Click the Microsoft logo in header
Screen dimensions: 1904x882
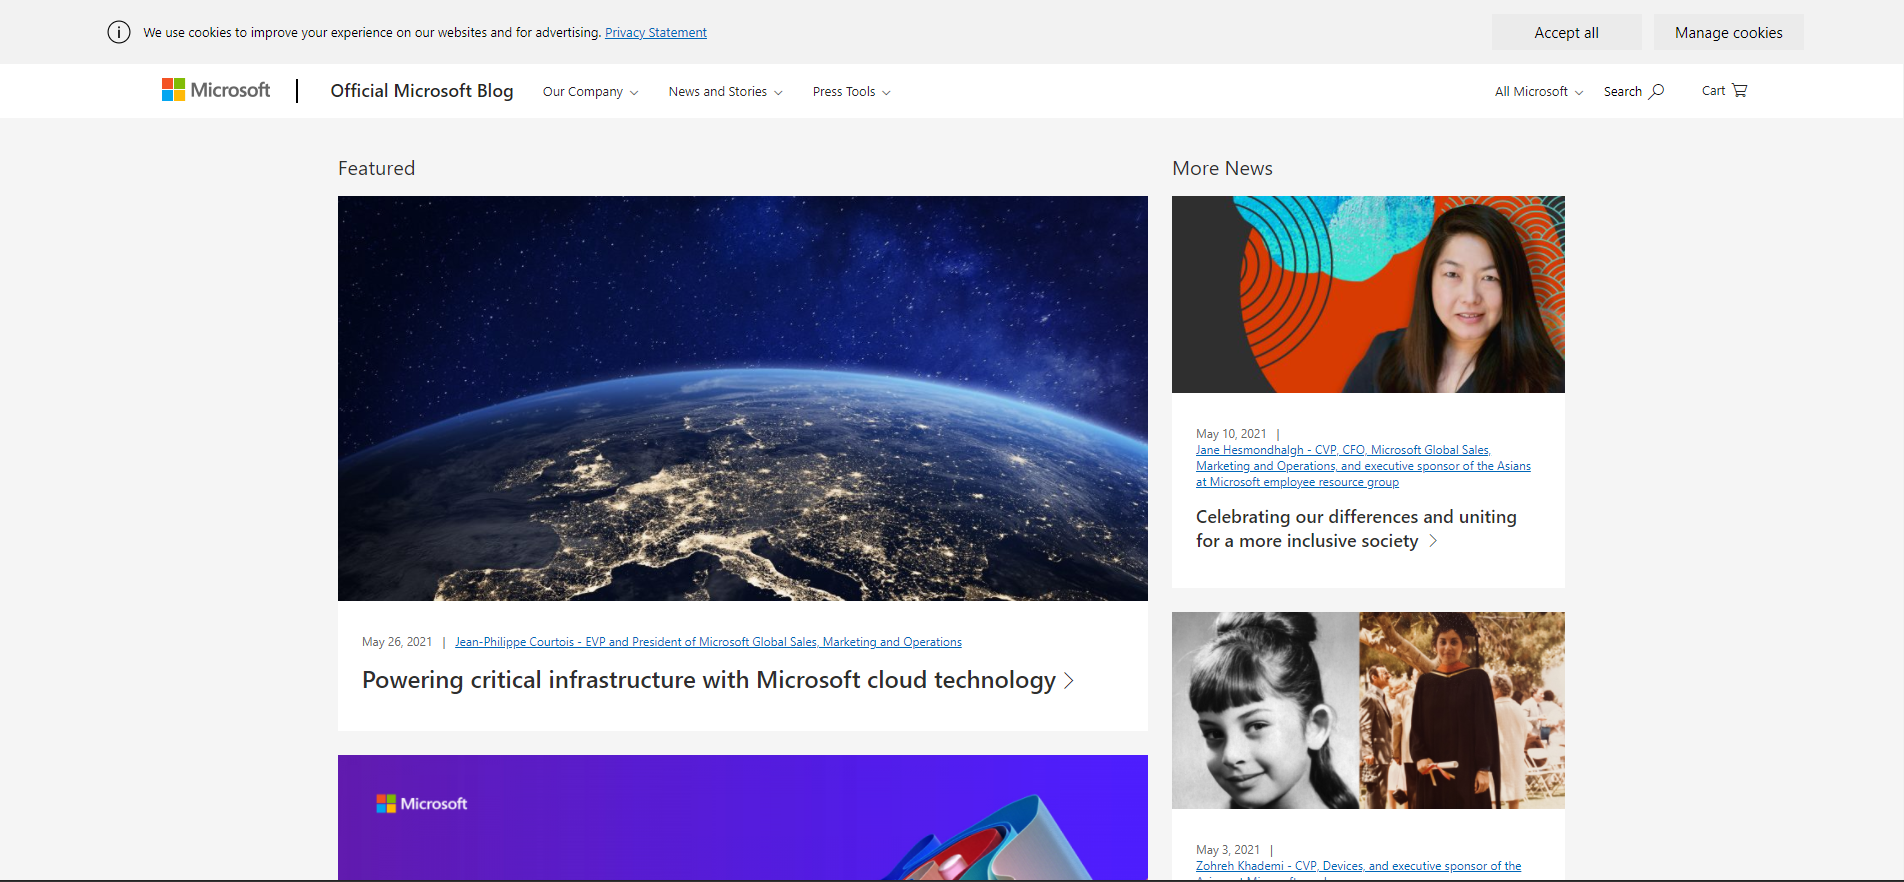click(x=216, y=90)
